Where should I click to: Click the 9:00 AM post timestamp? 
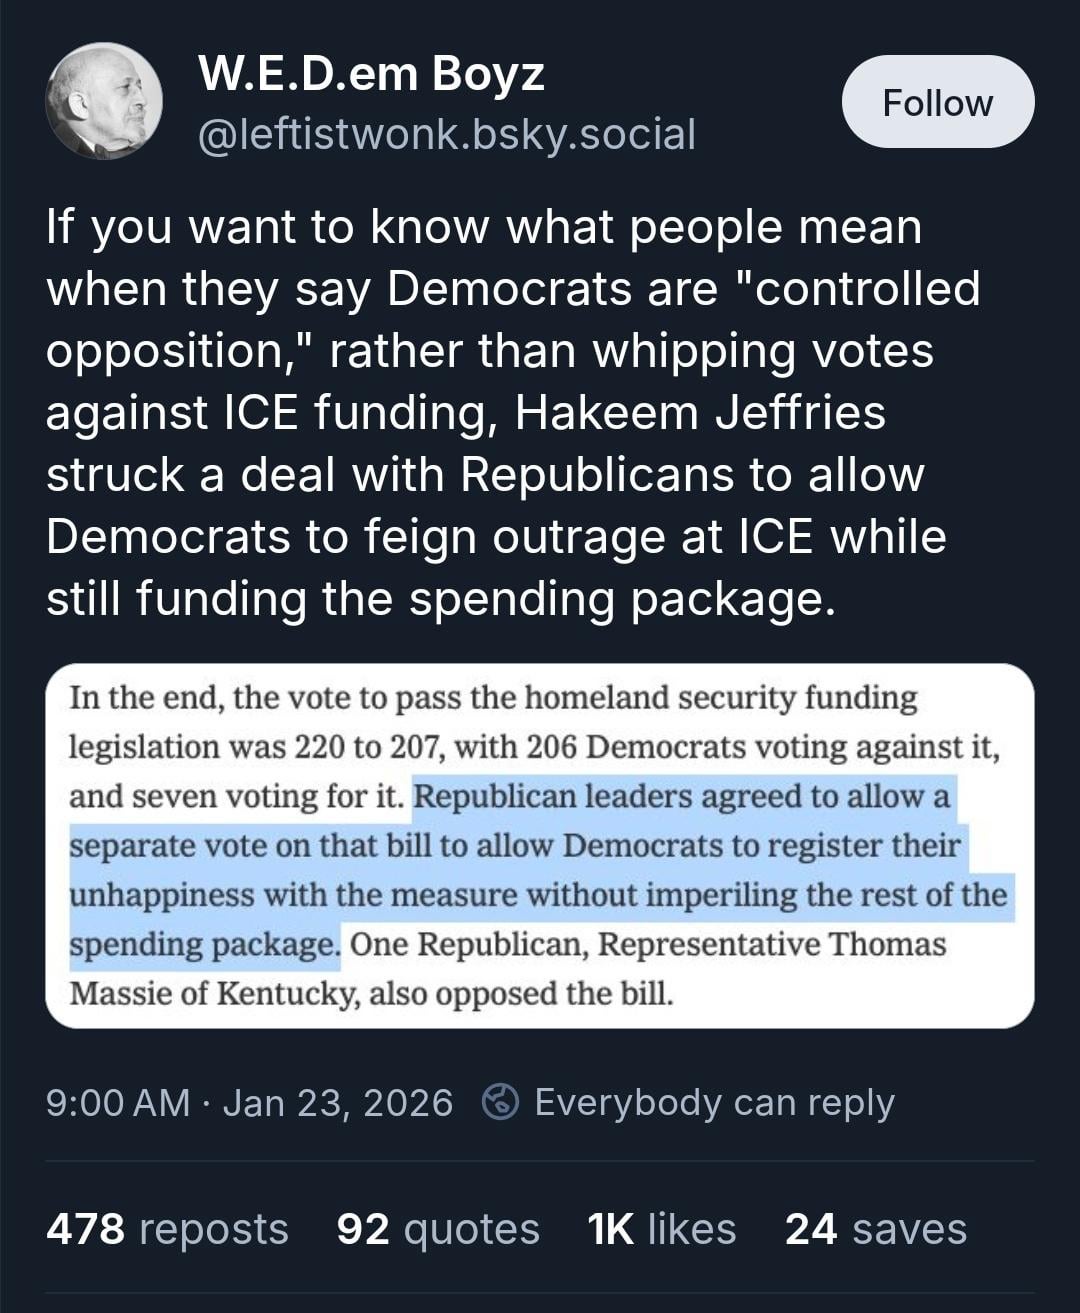tap(118, 1102)
